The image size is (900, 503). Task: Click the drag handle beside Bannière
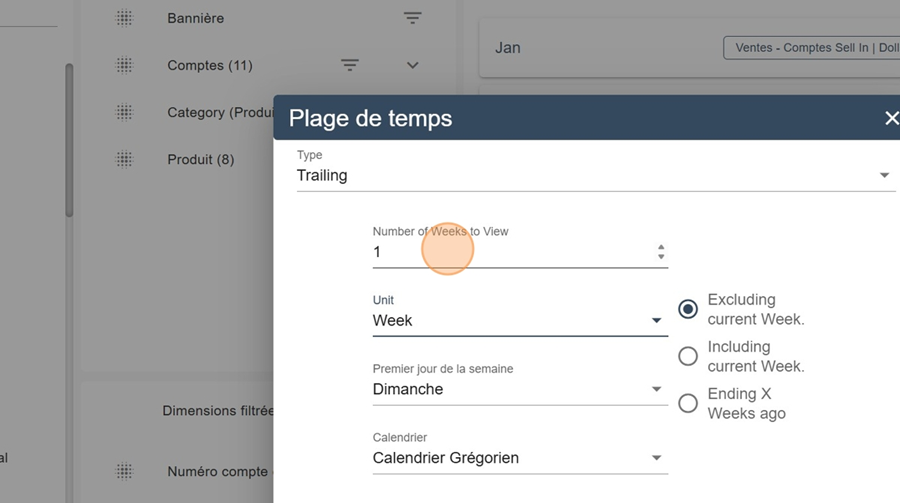124,18
